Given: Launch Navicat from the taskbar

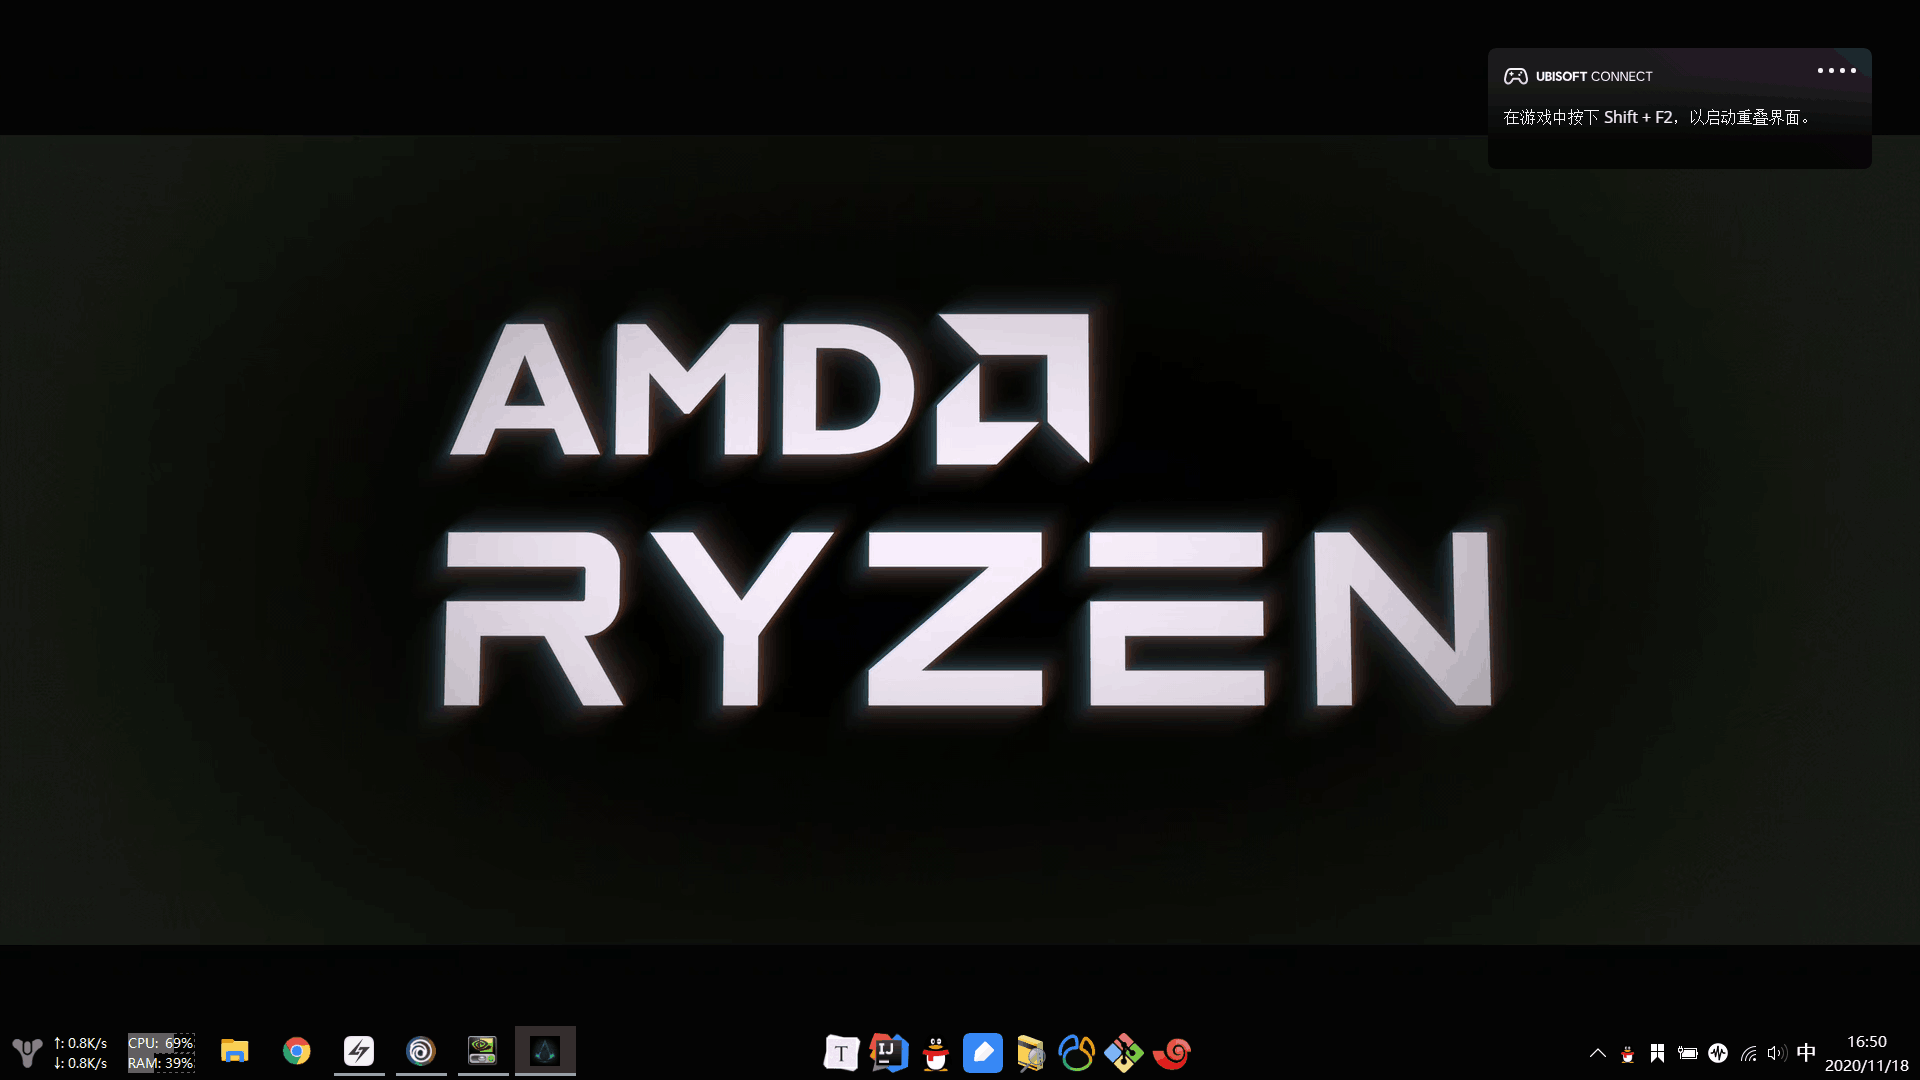Looking at the screenshot, I should pos(1077,1053).
